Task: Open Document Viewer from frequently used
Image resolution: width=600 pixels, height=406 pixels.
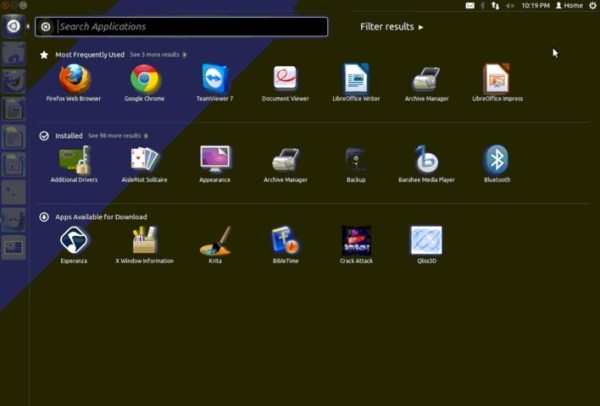Action: pyautogui.click(x=286, y=78)
